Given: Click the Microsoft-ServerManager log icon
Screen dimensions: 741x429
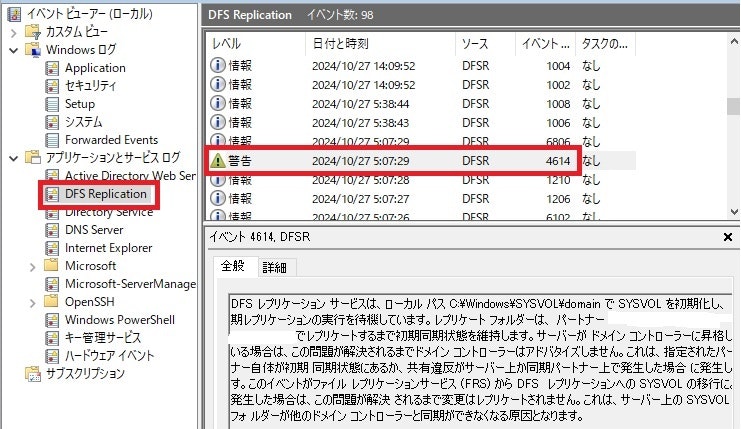Looking at the screenshot, I should [52, 284].
